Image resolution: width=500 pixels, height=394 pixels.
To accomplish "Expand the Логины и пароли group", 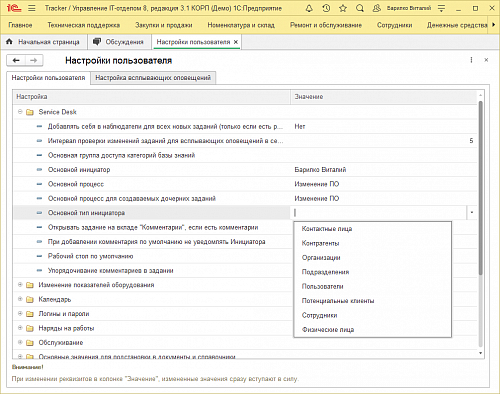I will coord(20,313).
